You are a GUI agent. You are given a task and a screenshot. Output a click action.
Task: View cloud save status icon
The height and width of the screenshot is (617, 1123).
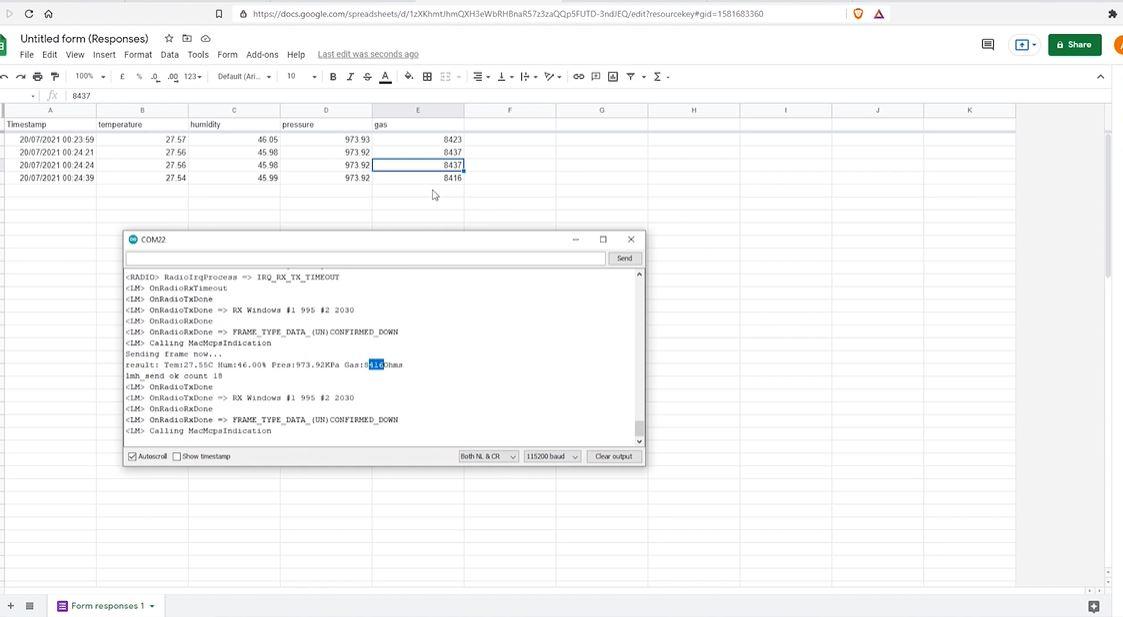pos(206,39)
